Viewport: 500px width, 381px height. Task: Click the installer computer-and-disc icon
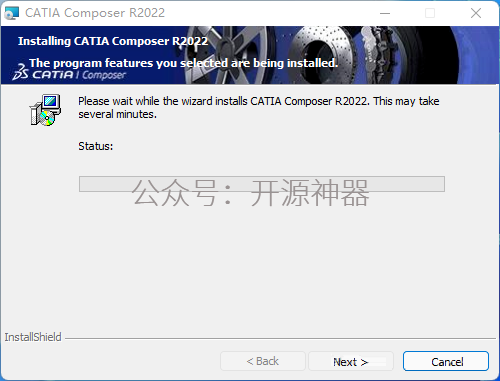tap(45, 110)
